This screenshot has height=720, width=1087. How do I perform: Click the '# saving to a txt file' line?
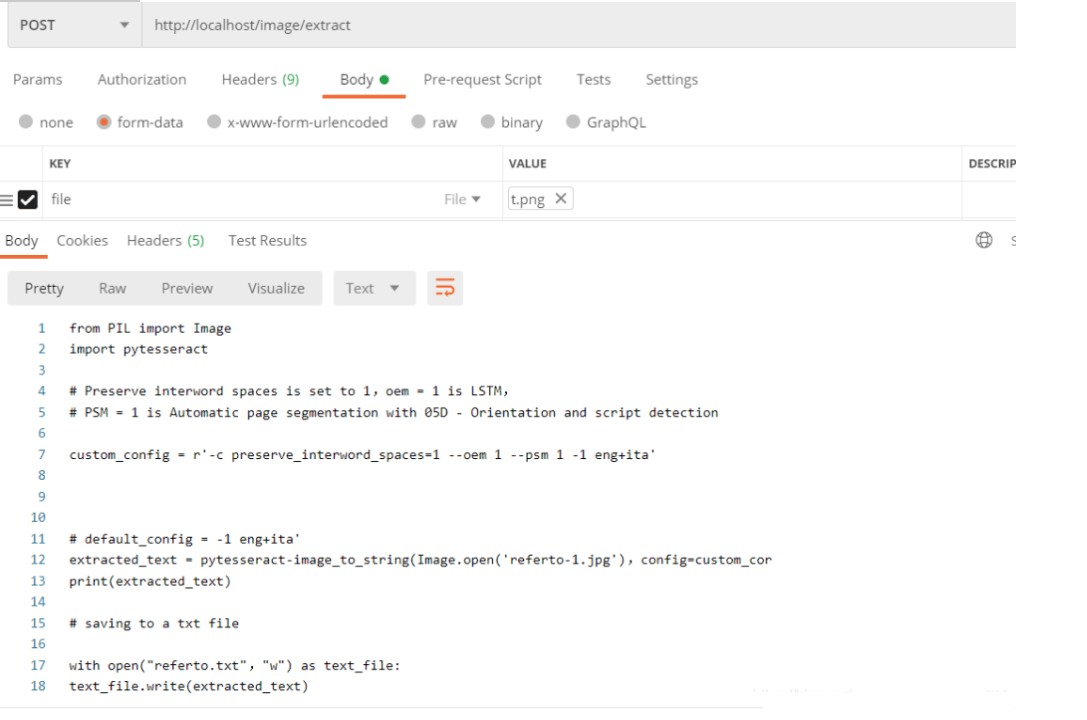point(154,624)
